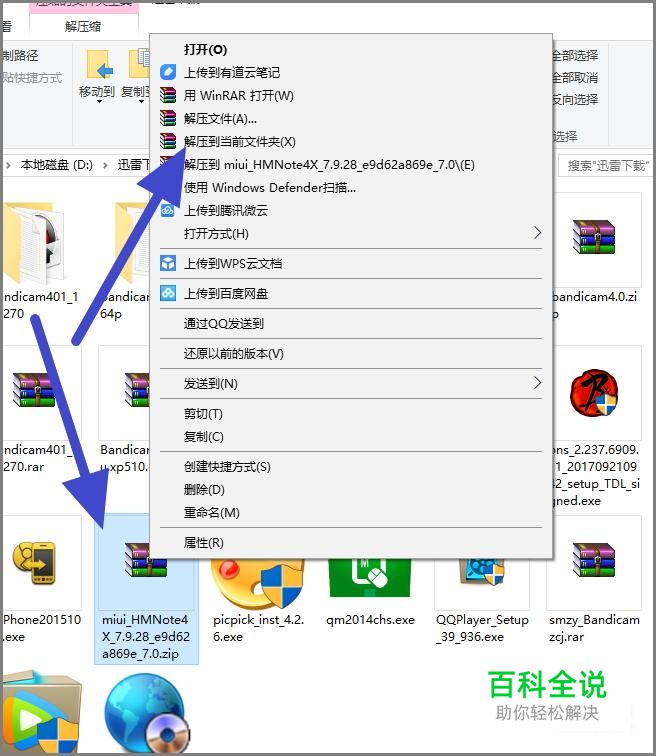Click the WPS cloud cube icon

(168, 263)
